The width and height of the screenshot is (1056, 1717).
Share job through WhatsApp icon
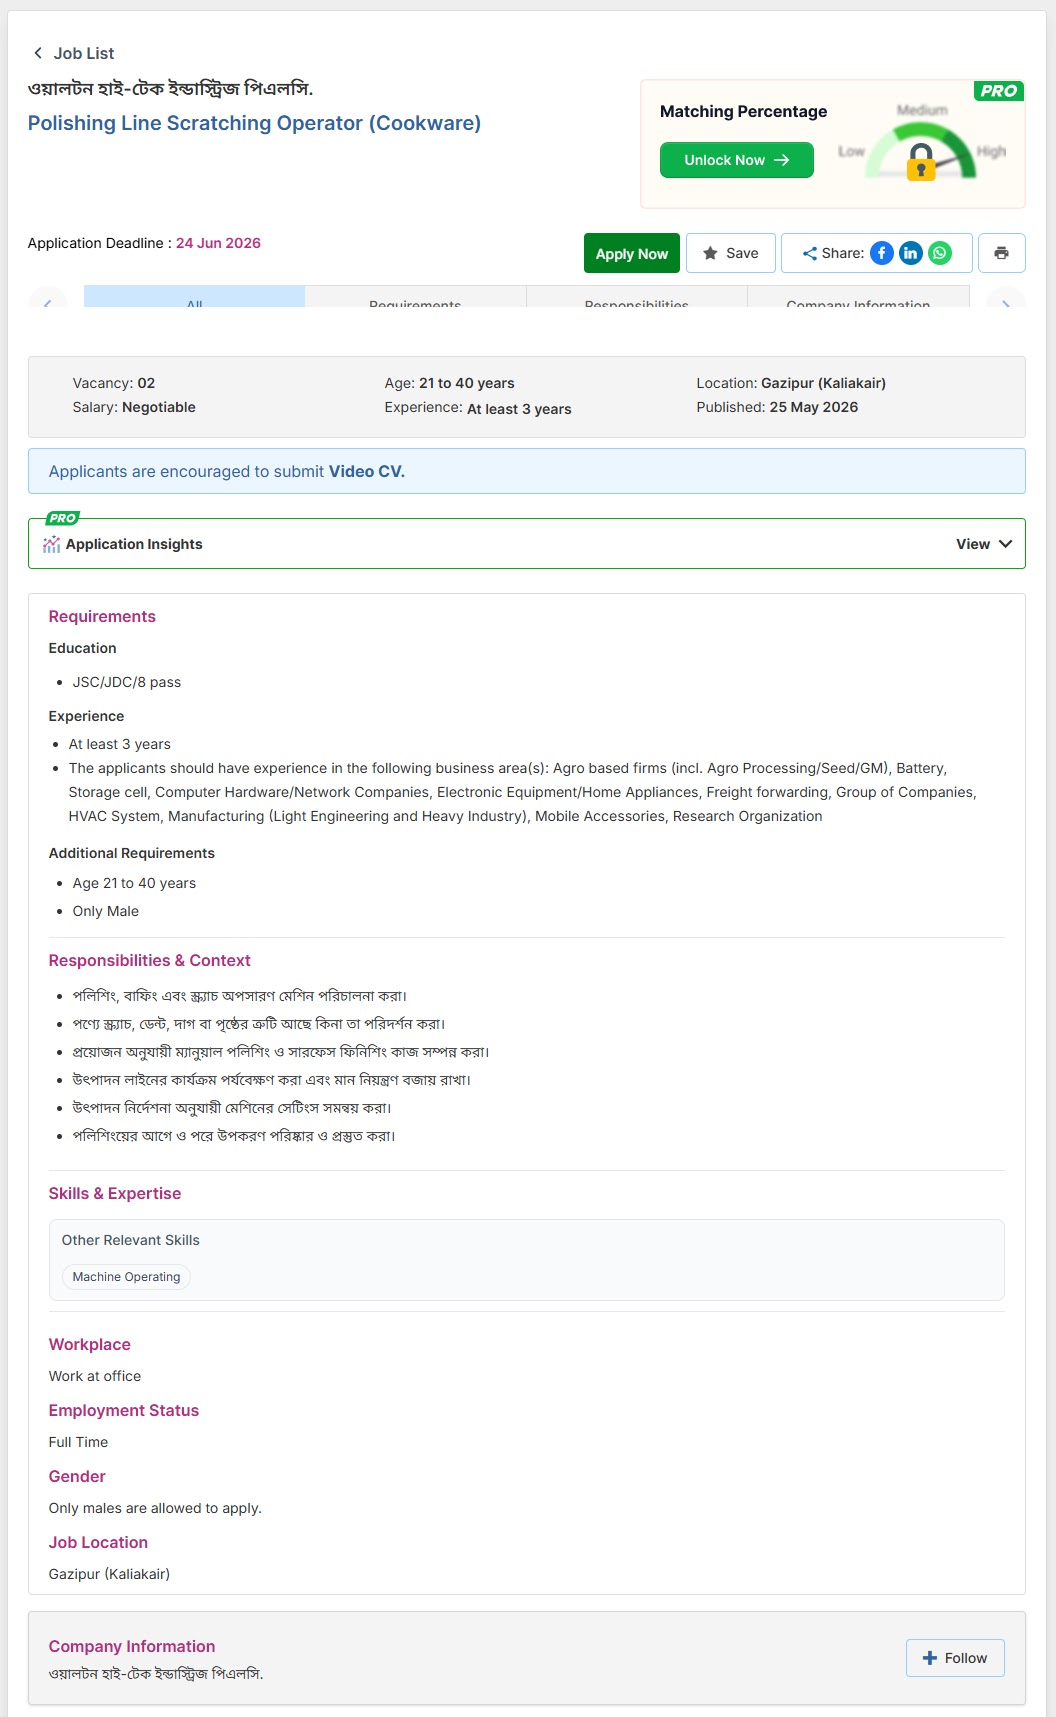click(940, 253)
